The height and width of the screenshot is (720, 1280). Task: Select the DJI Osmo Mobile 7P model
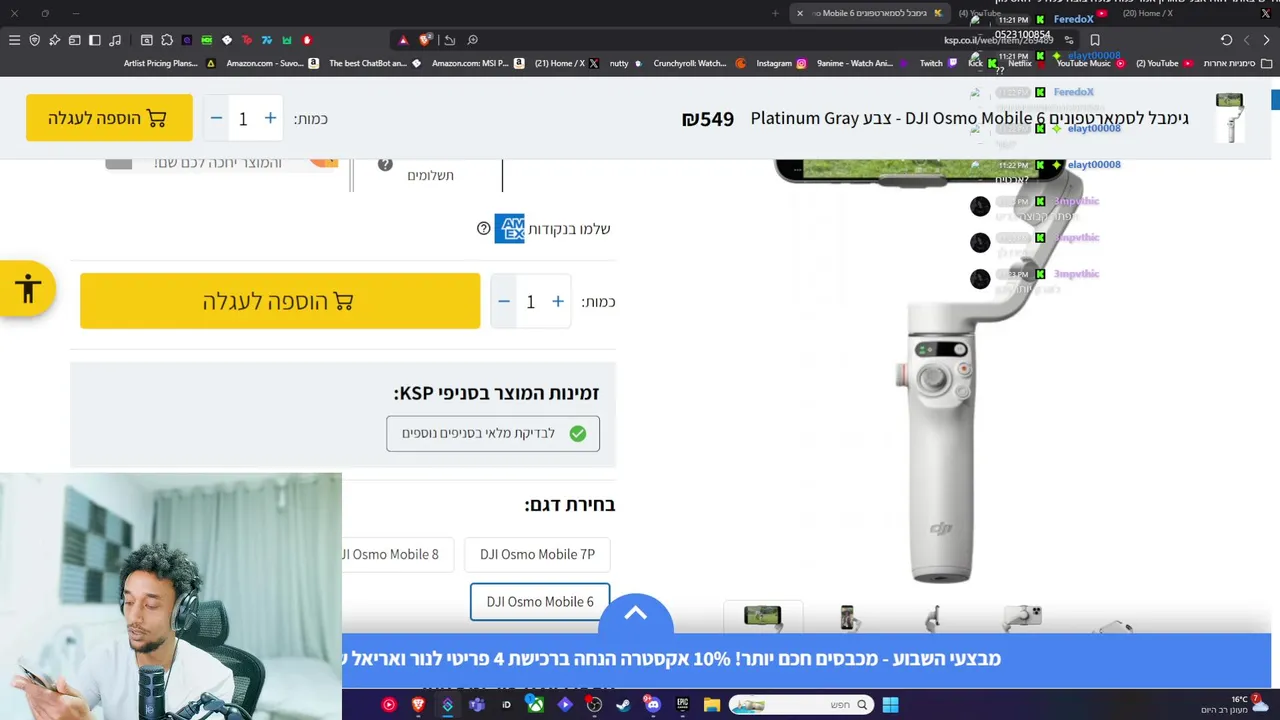[x=537, y=554]
